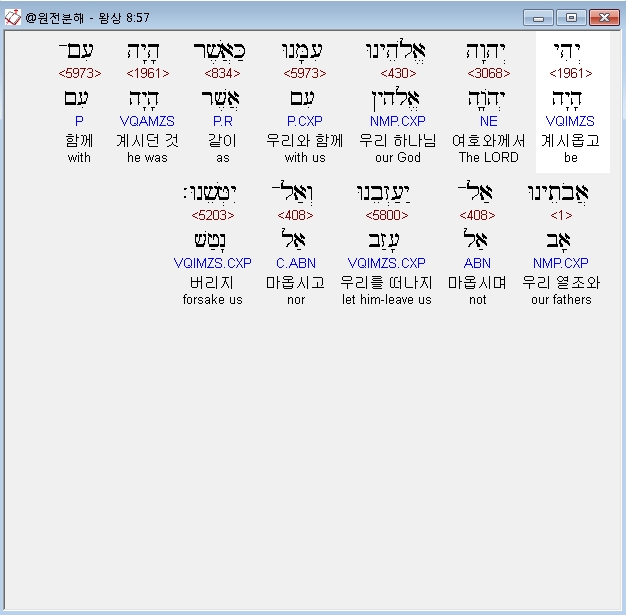Screen dimensions: 626x615
Task: Select Korean gloss 우리와 함께
Action: click(x=305, y=141)
